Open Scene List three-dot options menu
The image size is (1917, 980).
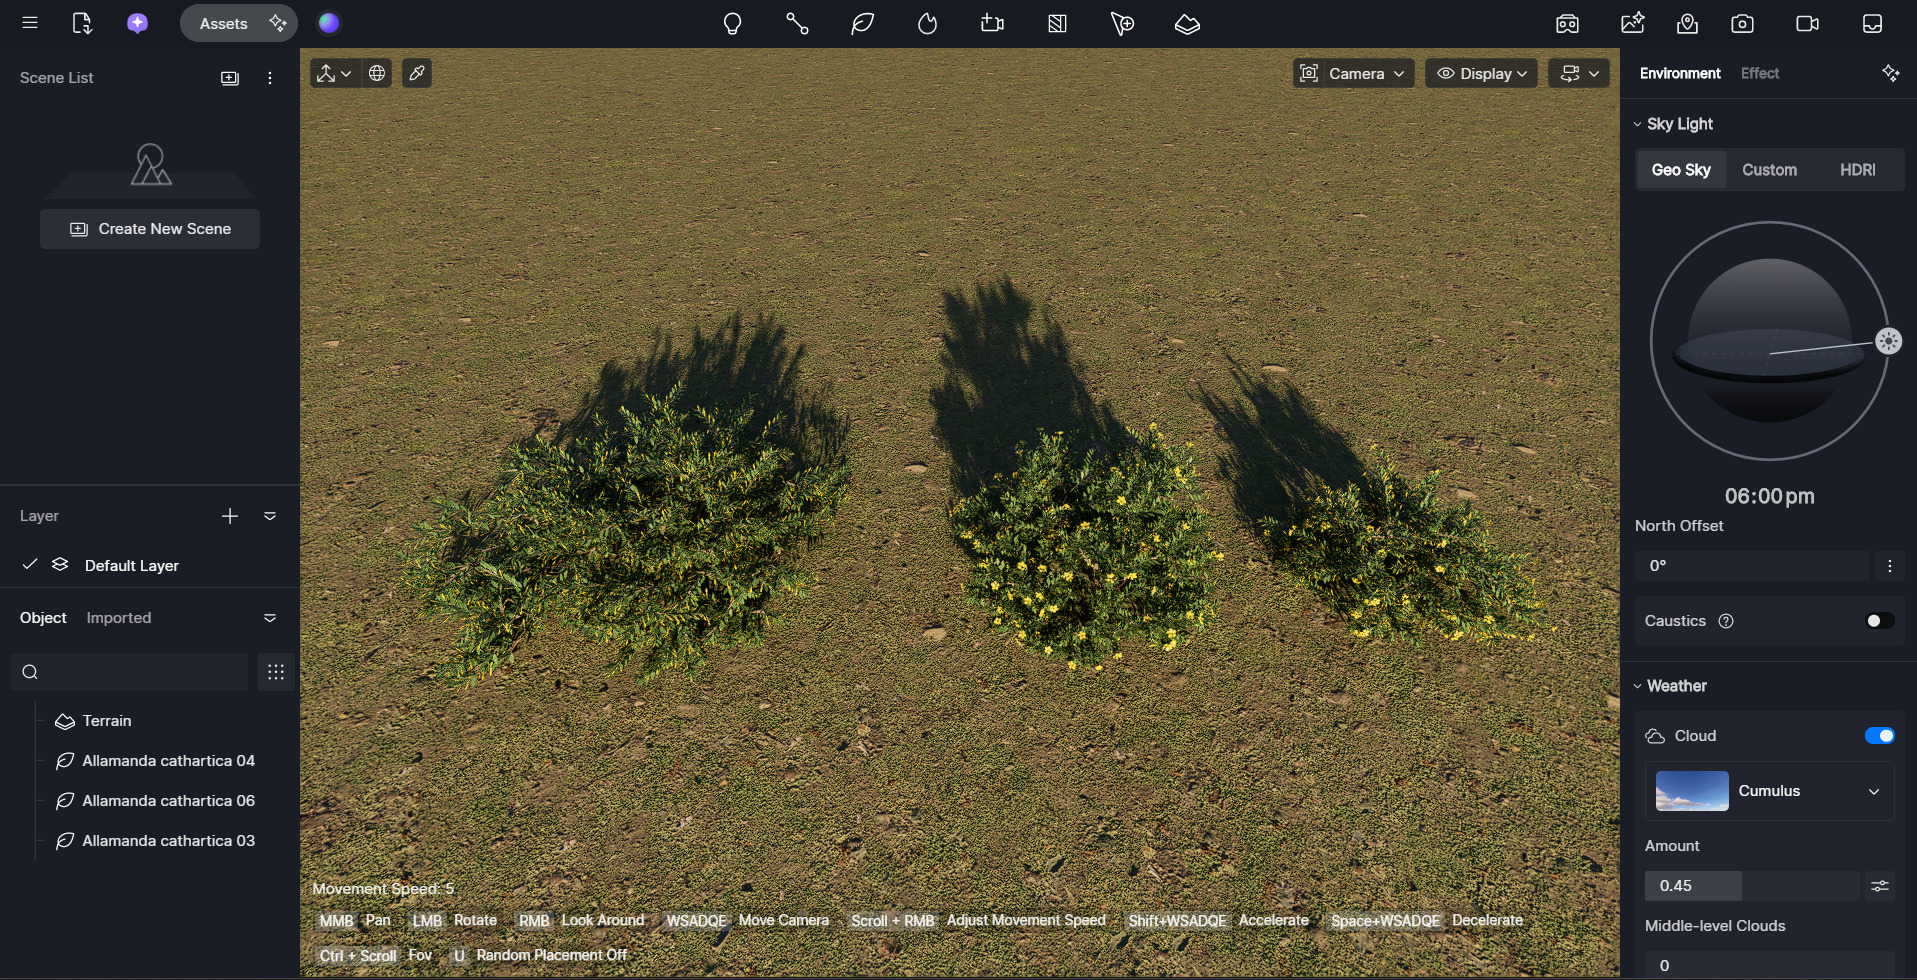click(270, 78)
